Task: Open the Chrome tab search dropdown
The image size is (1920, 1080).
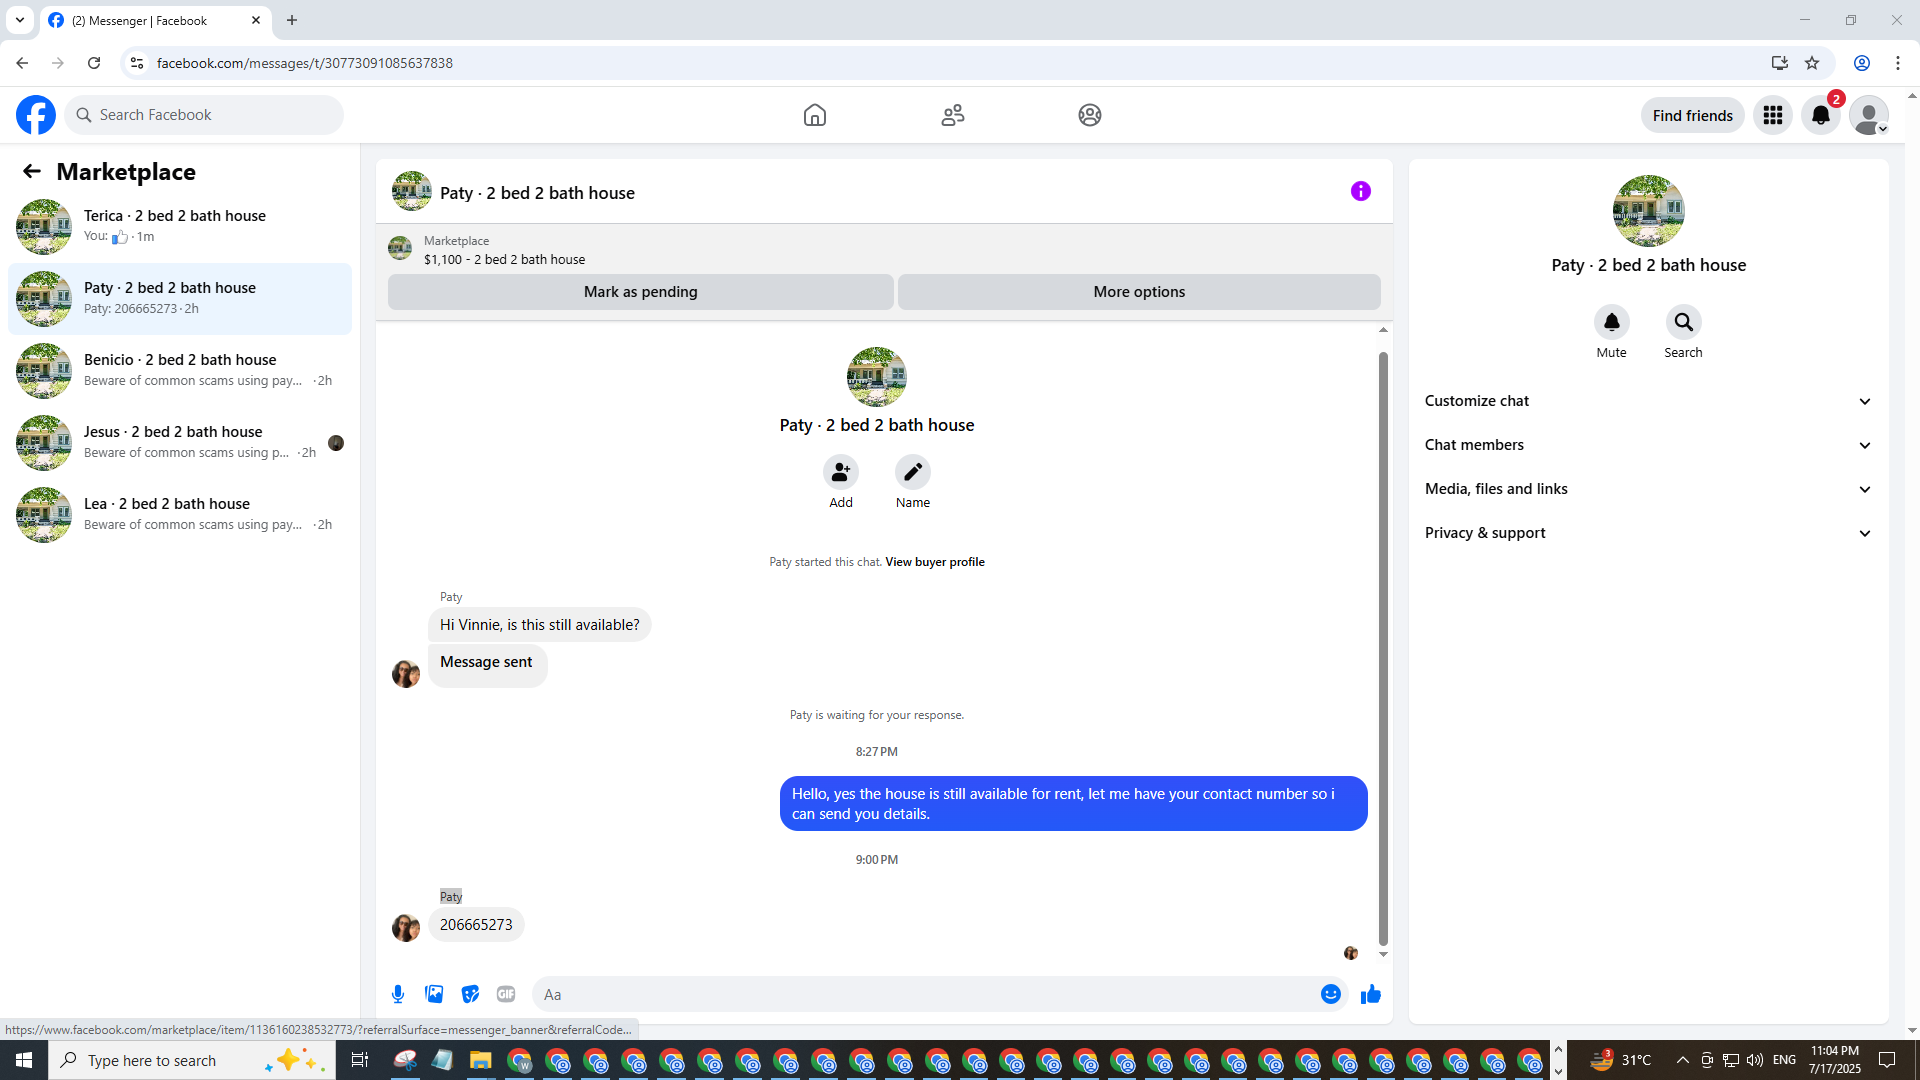Action: tap(20, 20)
